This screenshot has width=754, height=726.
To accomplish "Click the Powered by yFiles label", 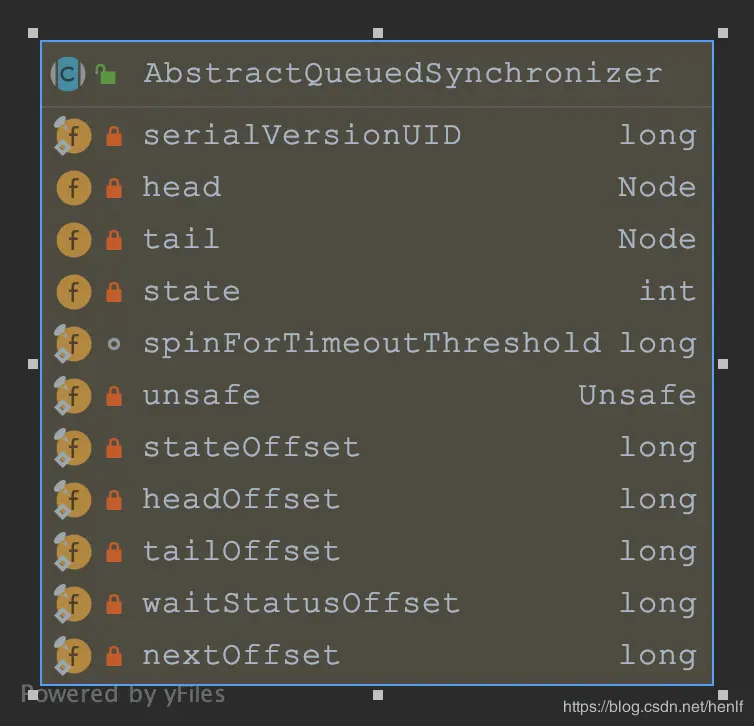I will tap(123, 694).
